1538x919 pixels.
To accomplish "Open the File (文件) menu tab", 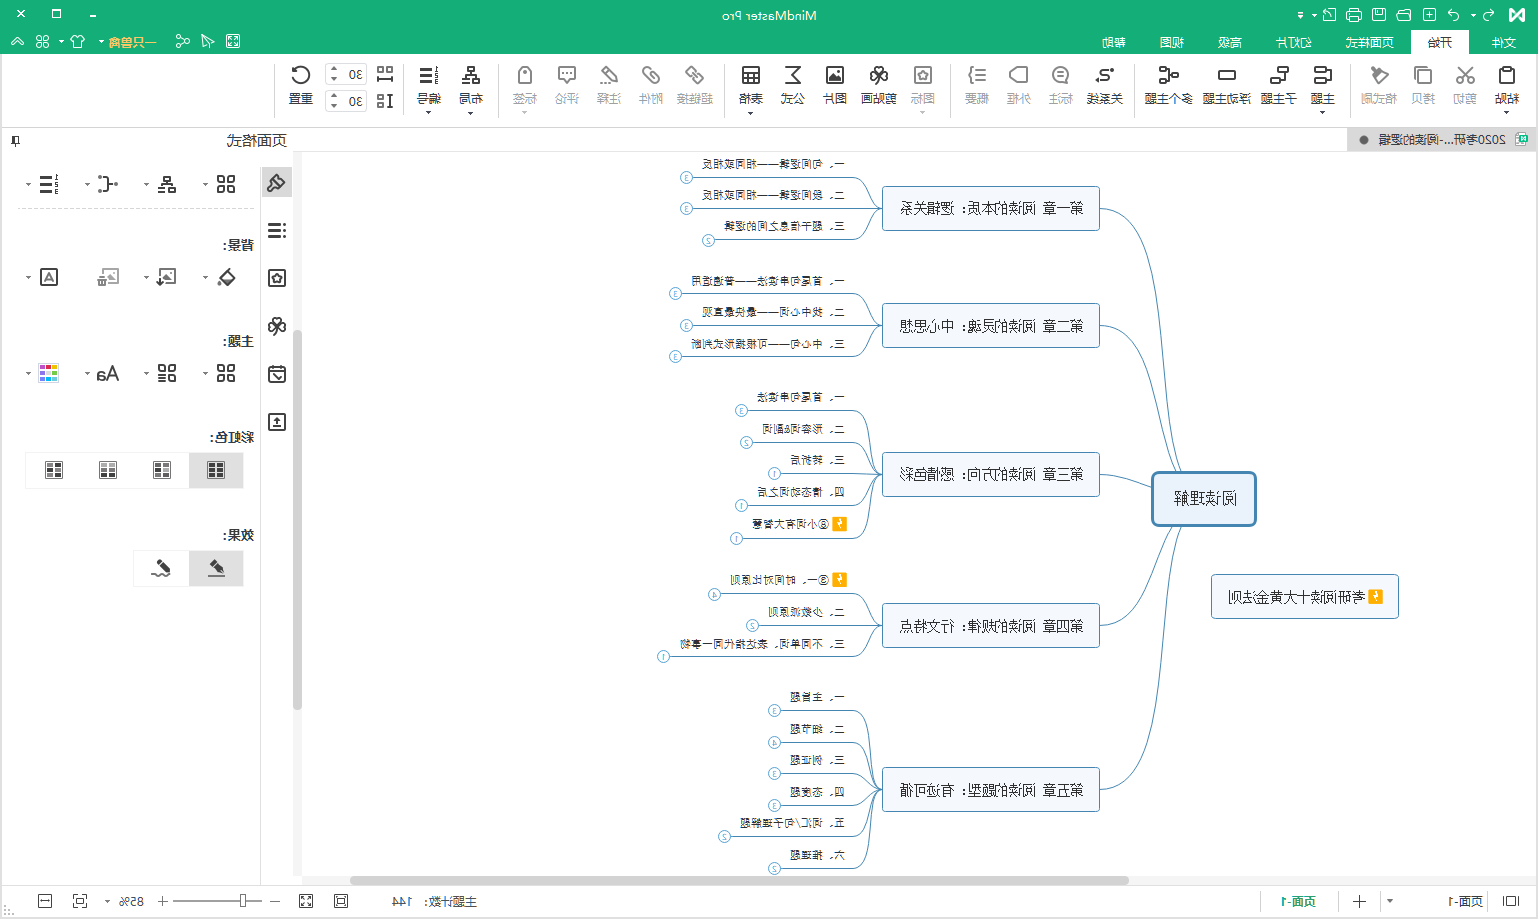I will pos(1503,42).
